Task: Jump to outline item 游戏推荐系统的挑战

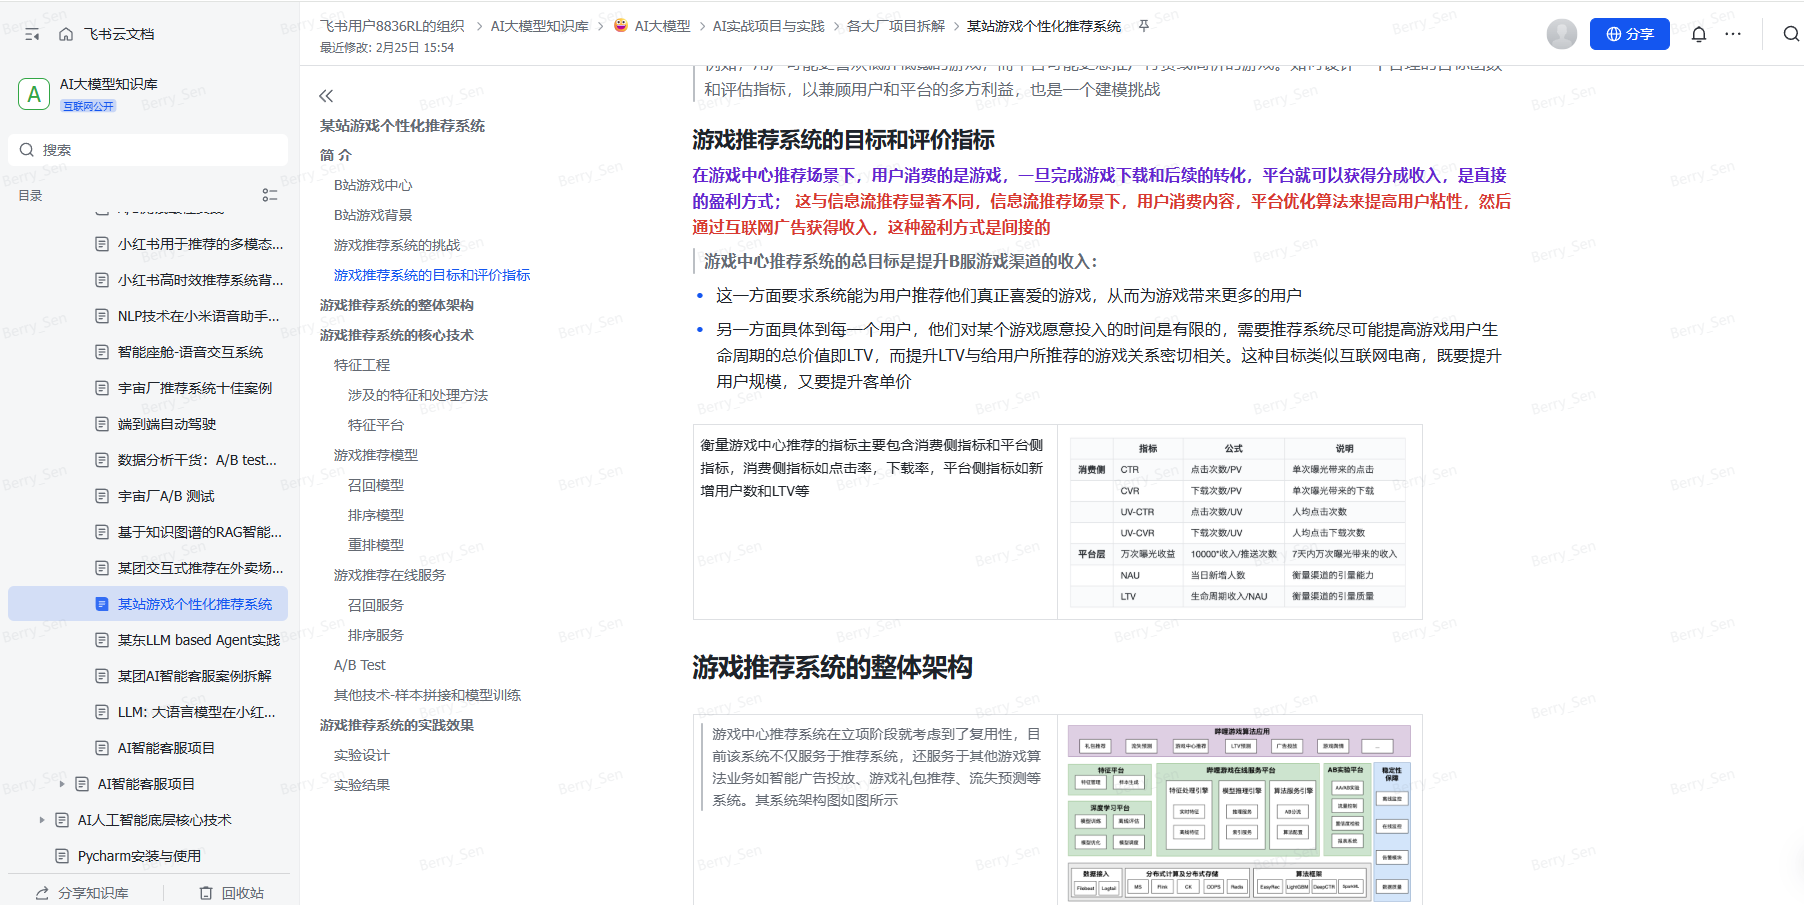Action: point(397,245)
